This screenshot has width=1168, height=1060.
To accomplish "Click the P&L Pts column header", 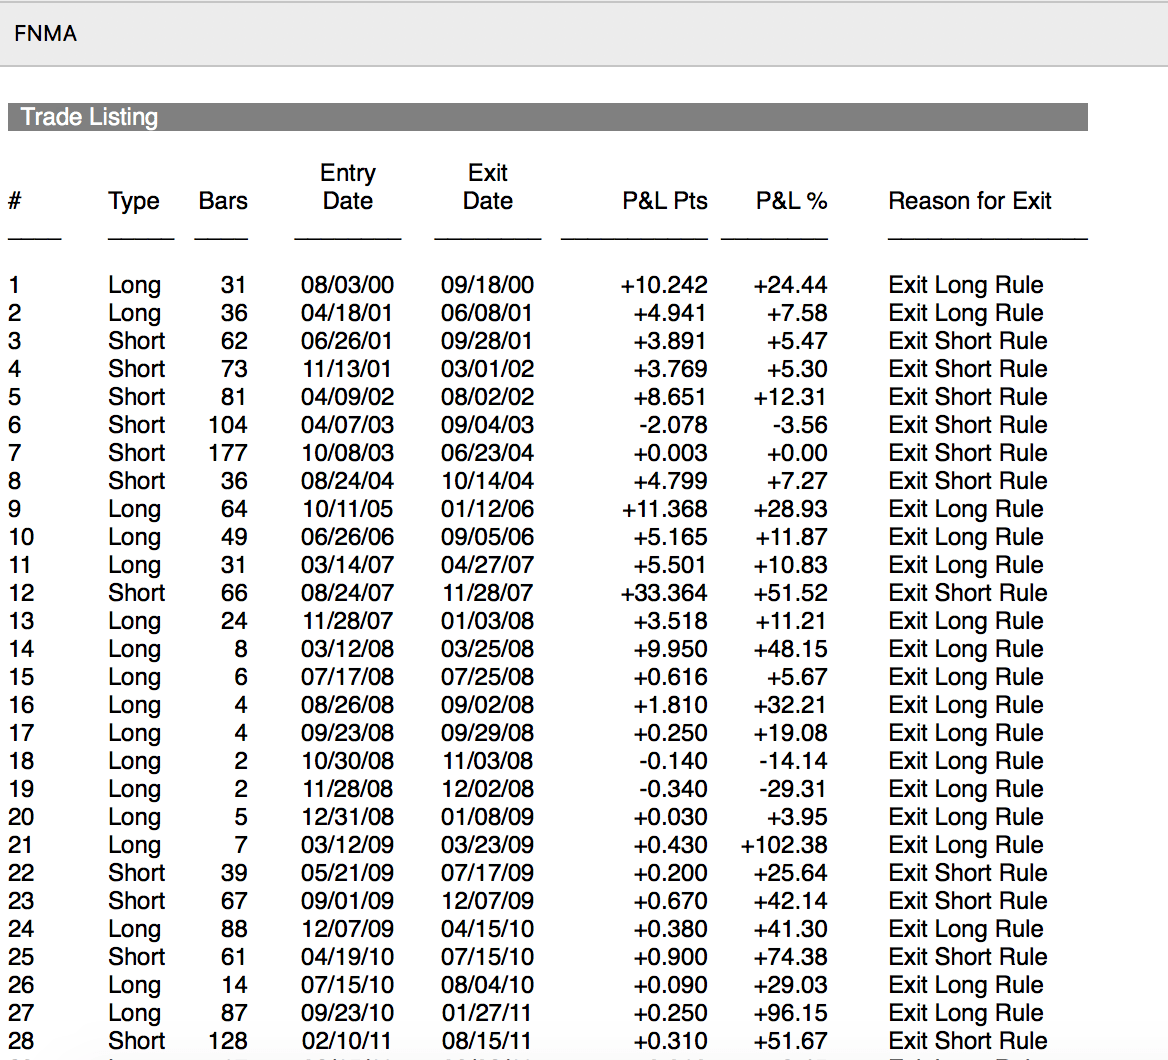I will tap(664, 201).
